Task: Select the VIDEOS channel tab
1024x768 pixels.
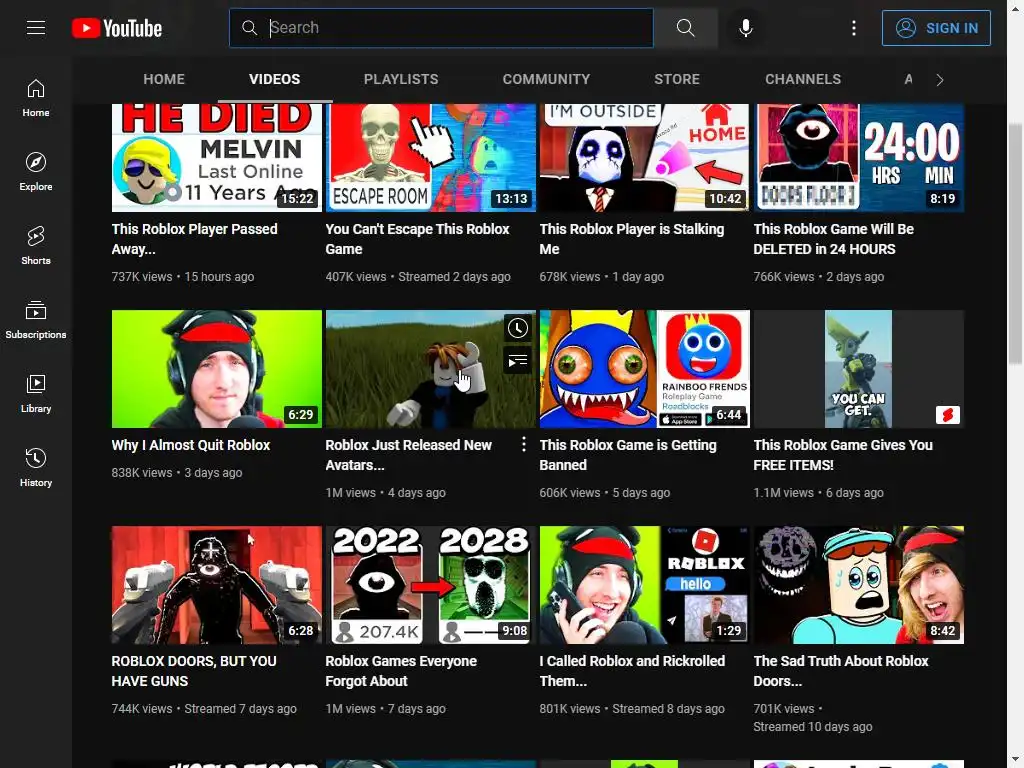Action: (x=274, y=79)
